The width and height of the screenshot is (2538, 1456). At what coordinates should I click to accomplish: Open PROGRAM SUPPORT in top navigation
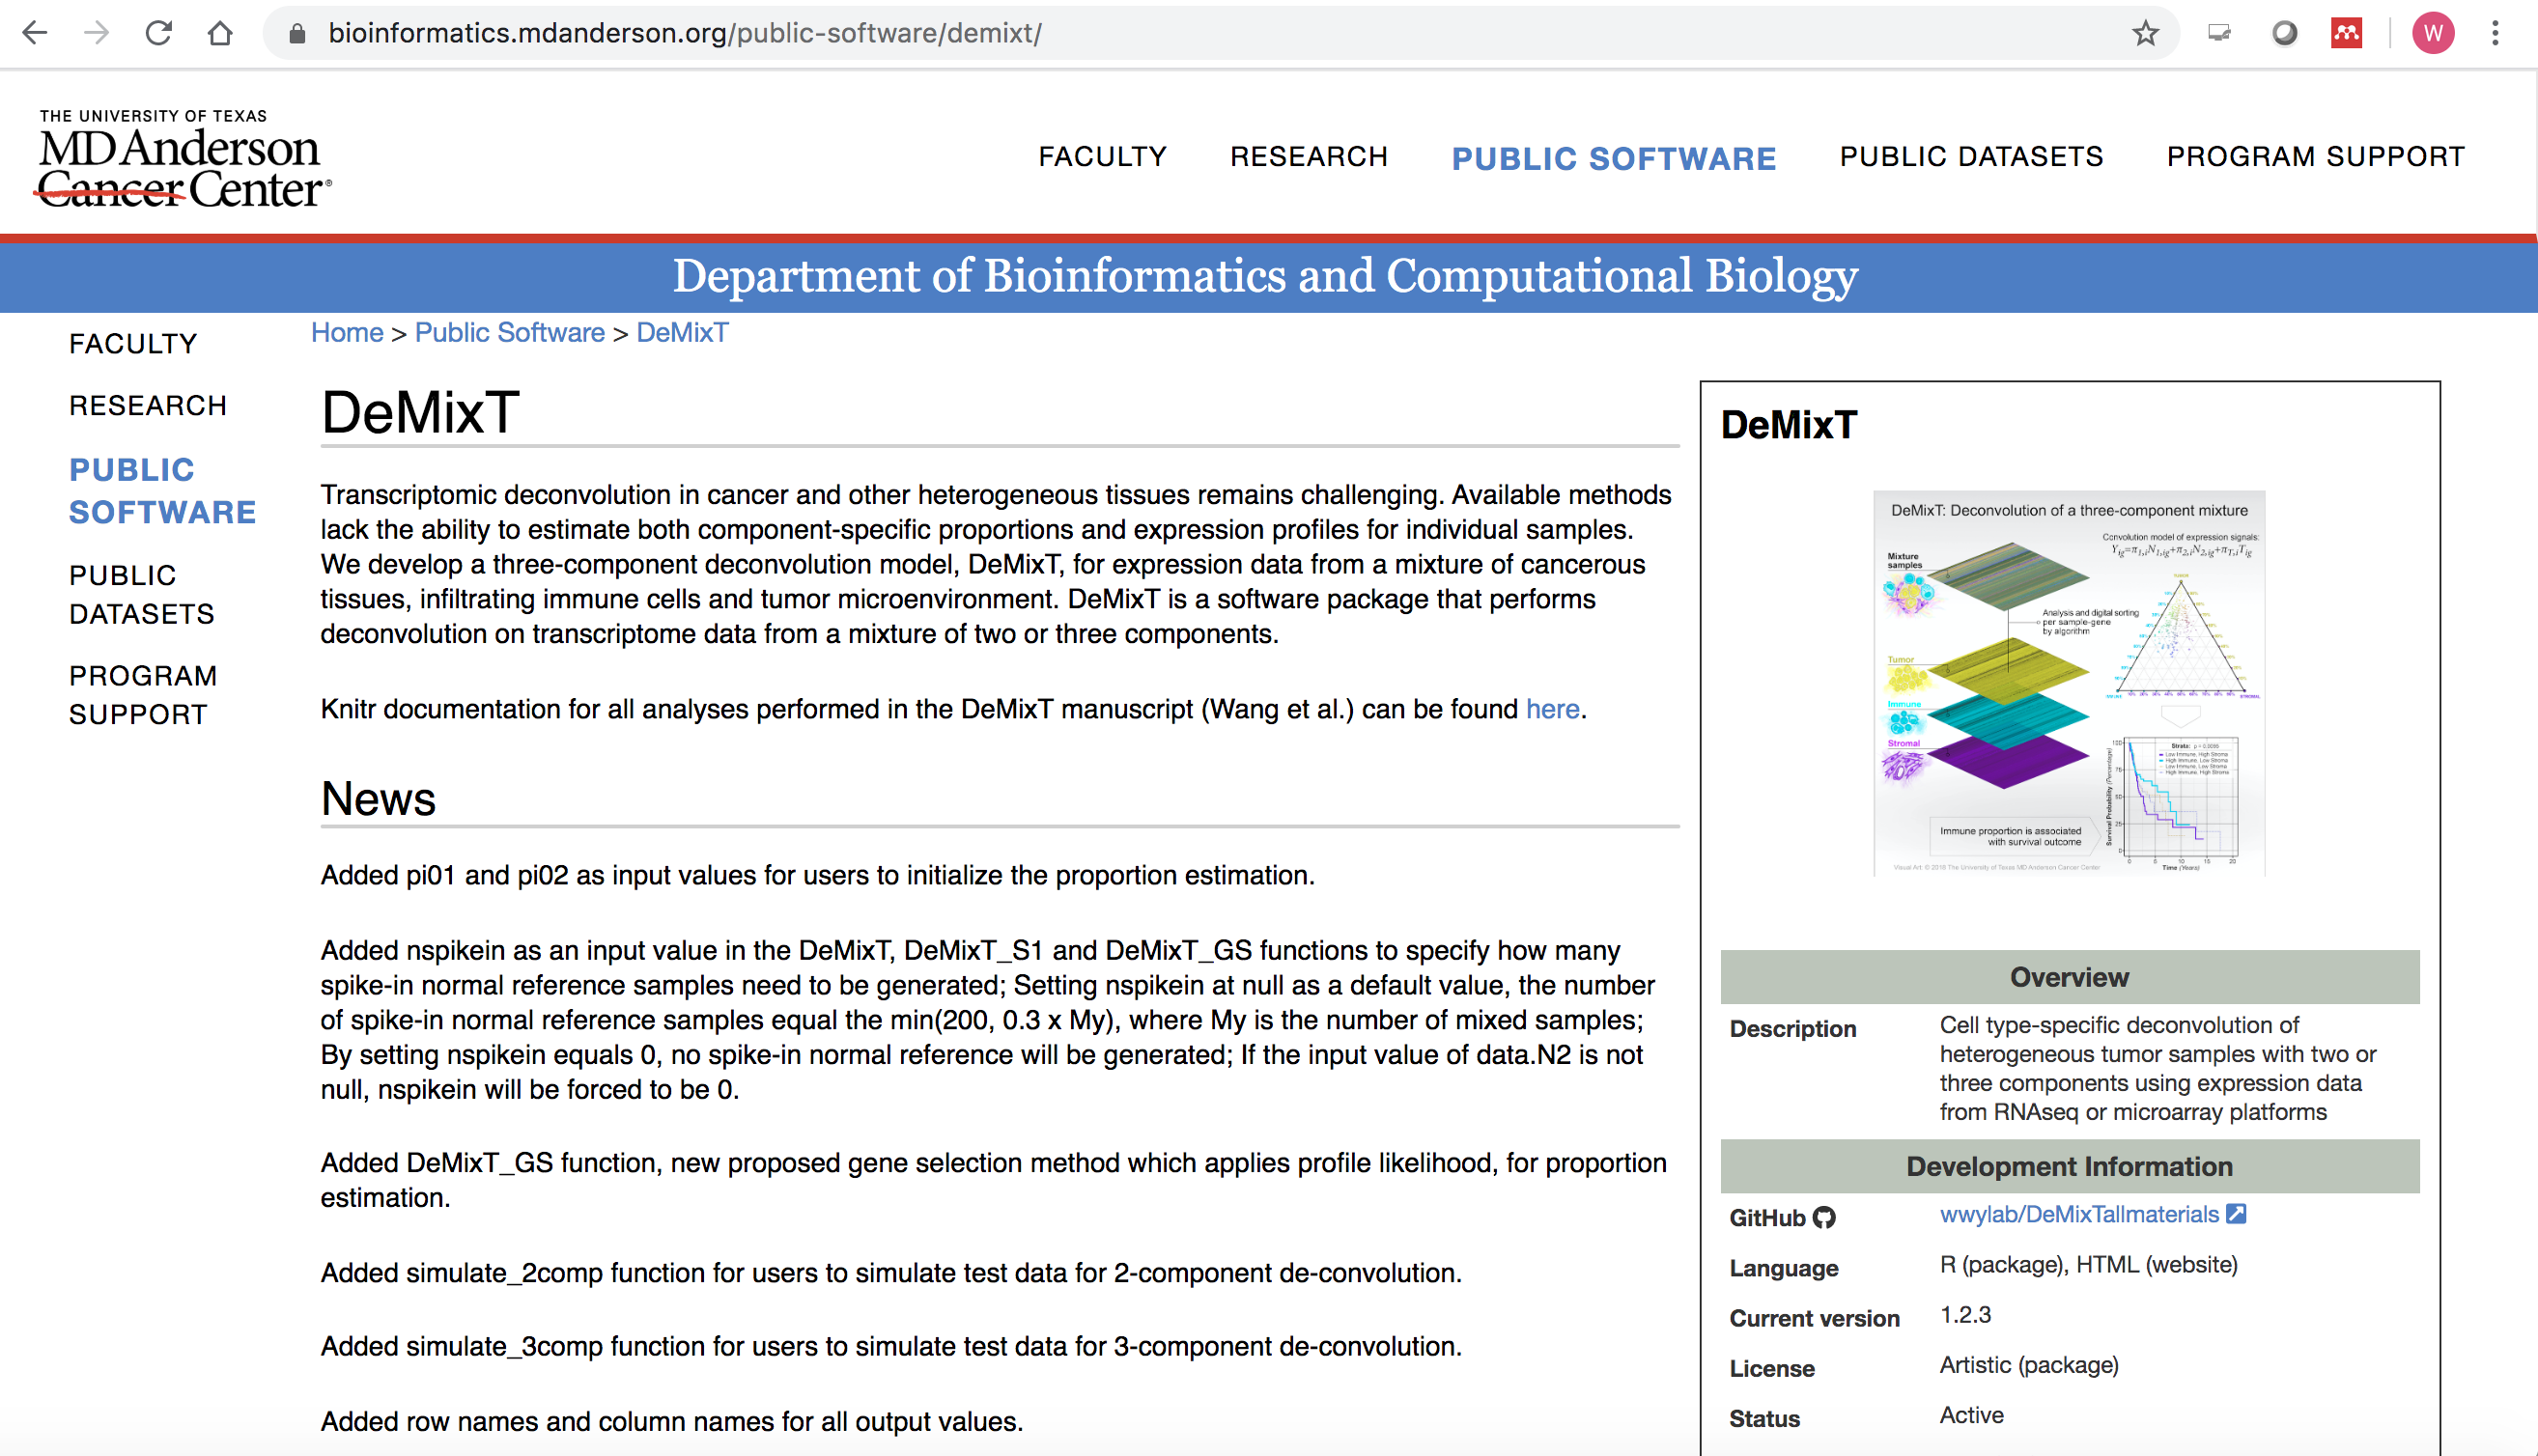click(2315, 156)
